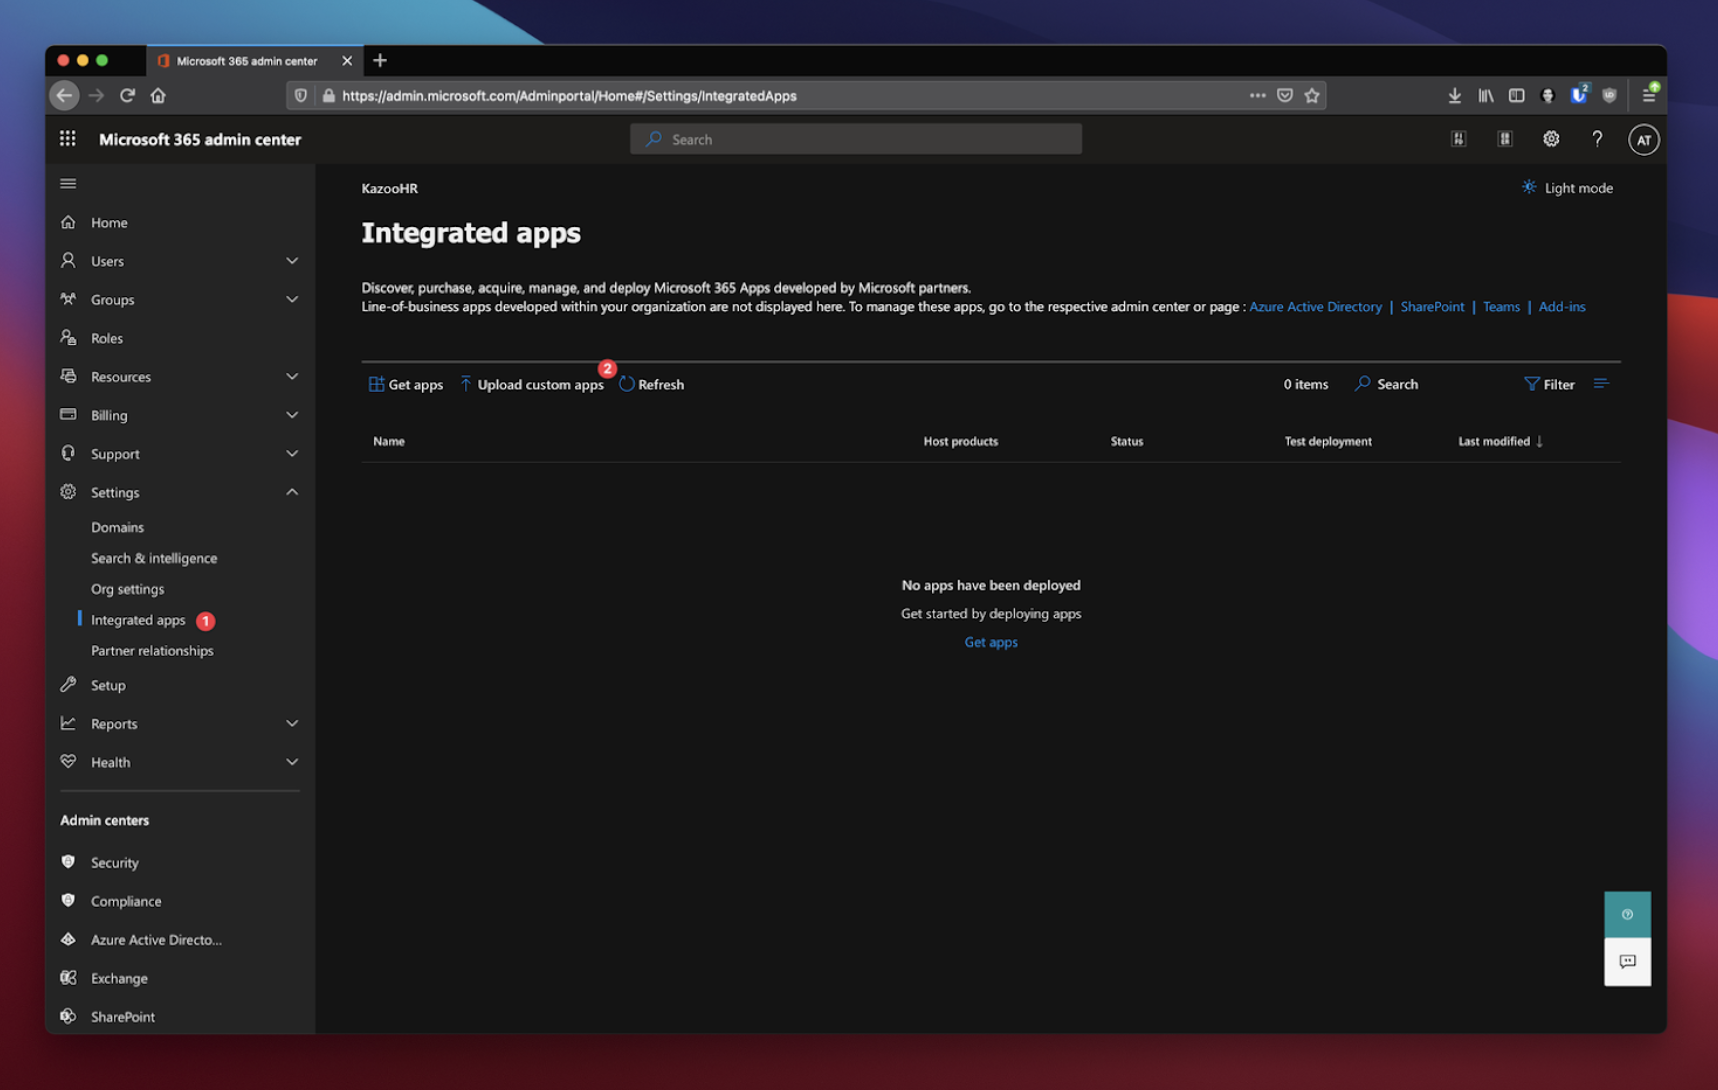Open the list view options icon
Viewport: 1718px width, 1090px height.
[1601, 384]
